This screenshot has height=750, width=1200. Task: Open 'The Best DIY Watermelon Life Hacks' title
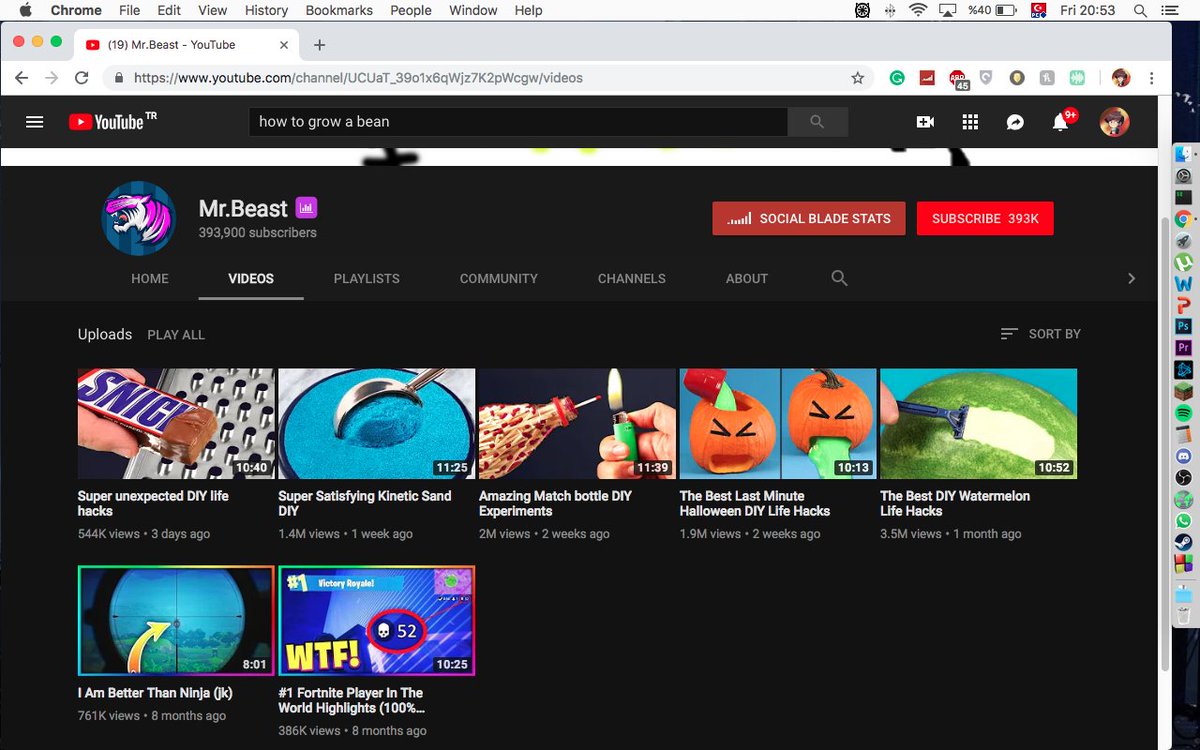955,503
